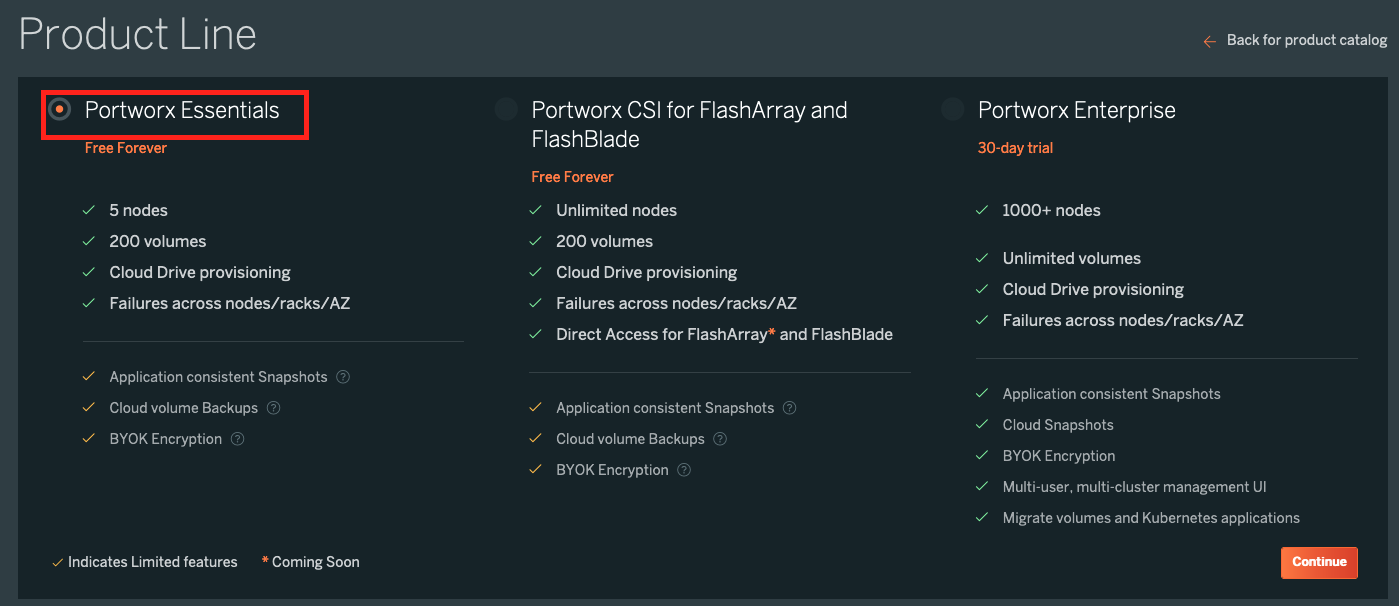Open help icon for Essentials Cloud volume Backups
The width and height of the screenshot is (1399, 606).
pyautogui.click(x=273, y=408)
